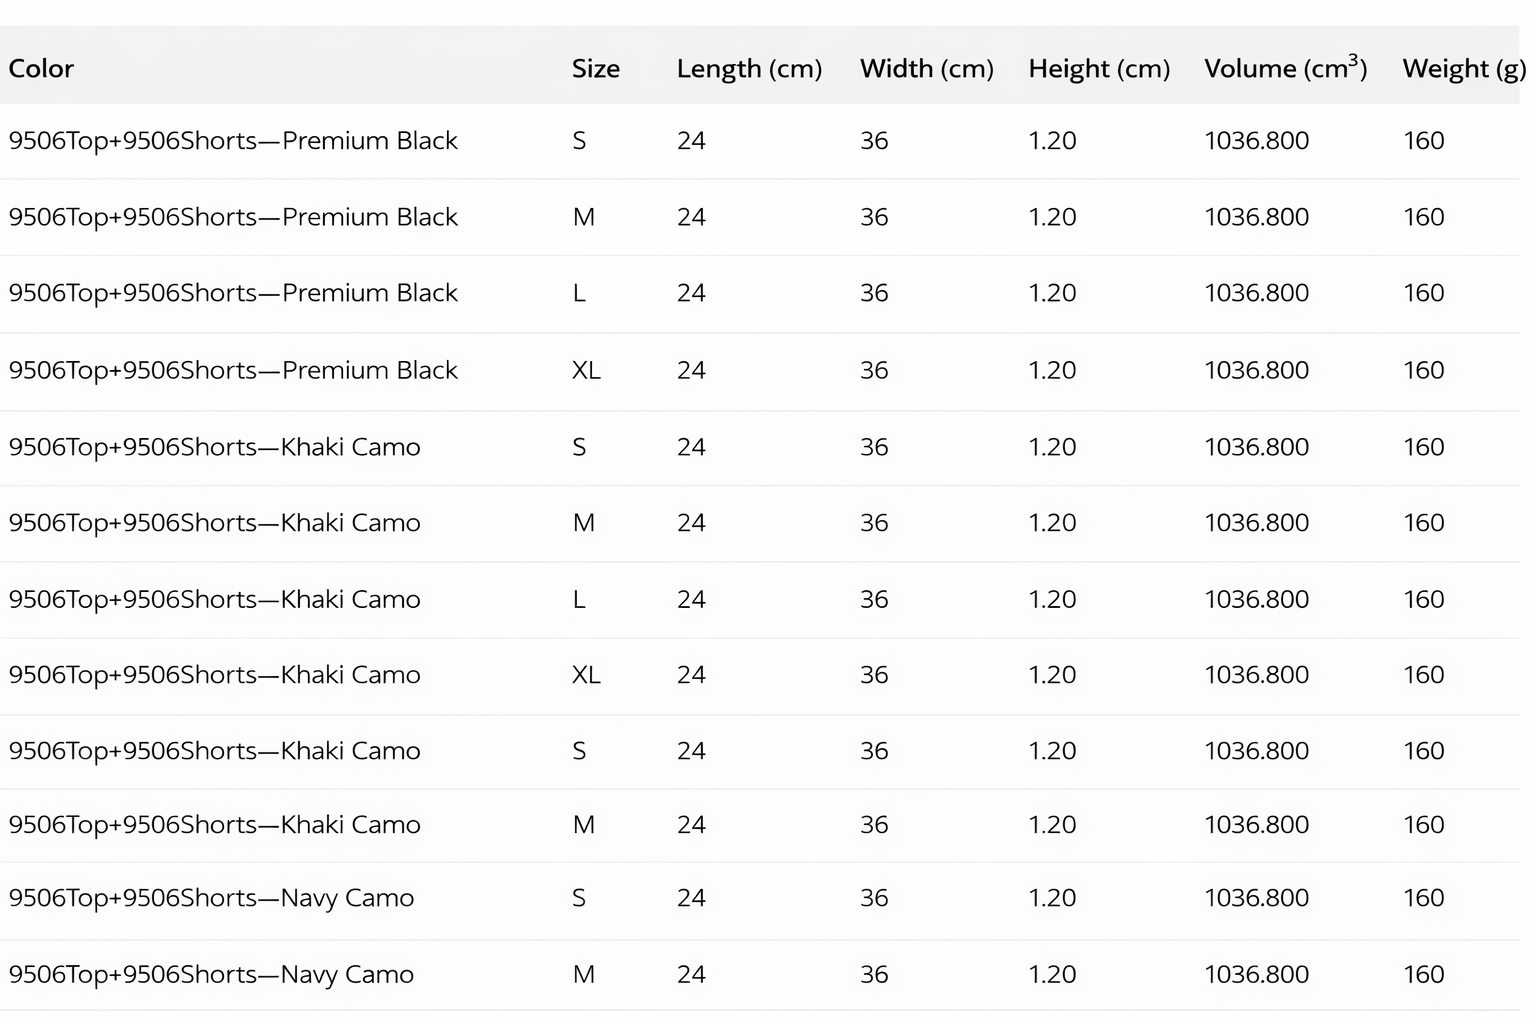Image resolution: width=1536 pixels, height=1024 pixels.
Task: Click the Weight (g) column header
Action: click(1463, 69)
